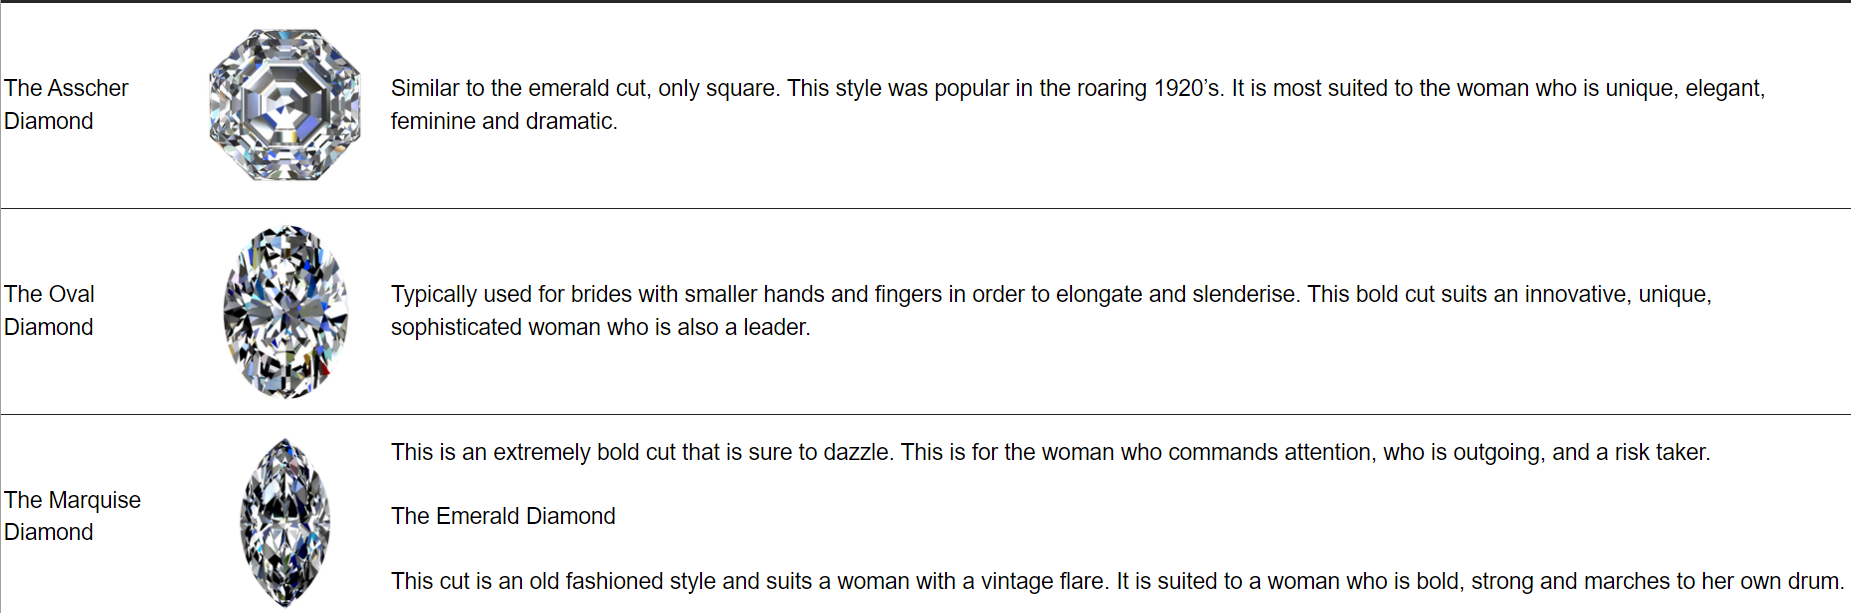The width and height of the screenshot is (1851, 613).
Task: Select 'The Oval Diamond' row label
Action: [x=49, y=310]
